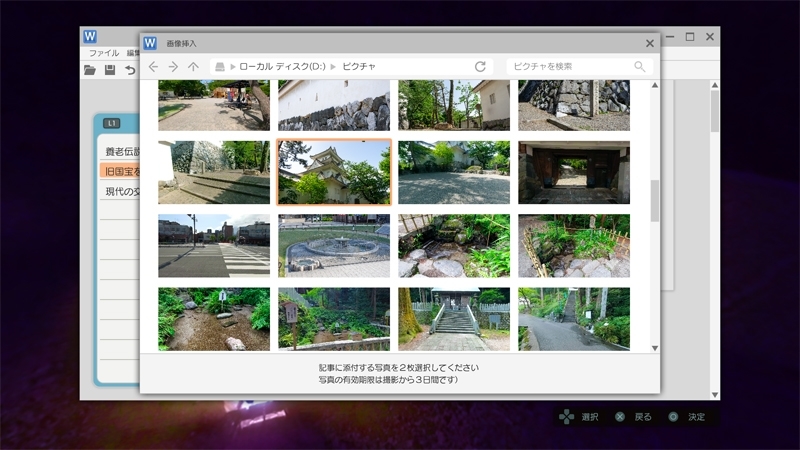
Task: Click the ピクチャを検索 search field
Action: (570, 67)
